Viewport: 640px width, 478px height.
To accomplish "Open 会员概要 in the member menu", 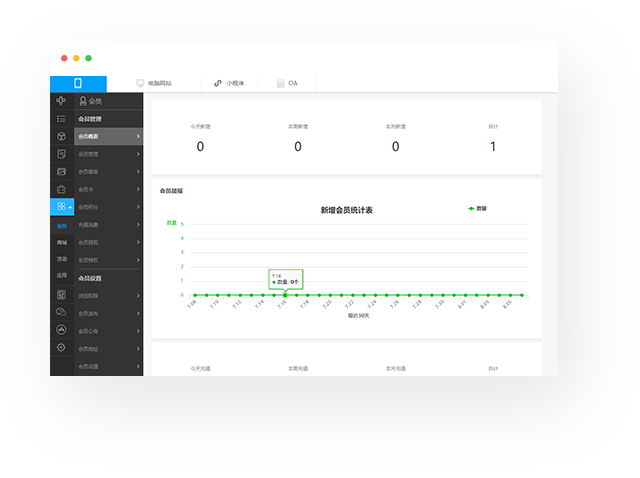I will tap(108, 136).
